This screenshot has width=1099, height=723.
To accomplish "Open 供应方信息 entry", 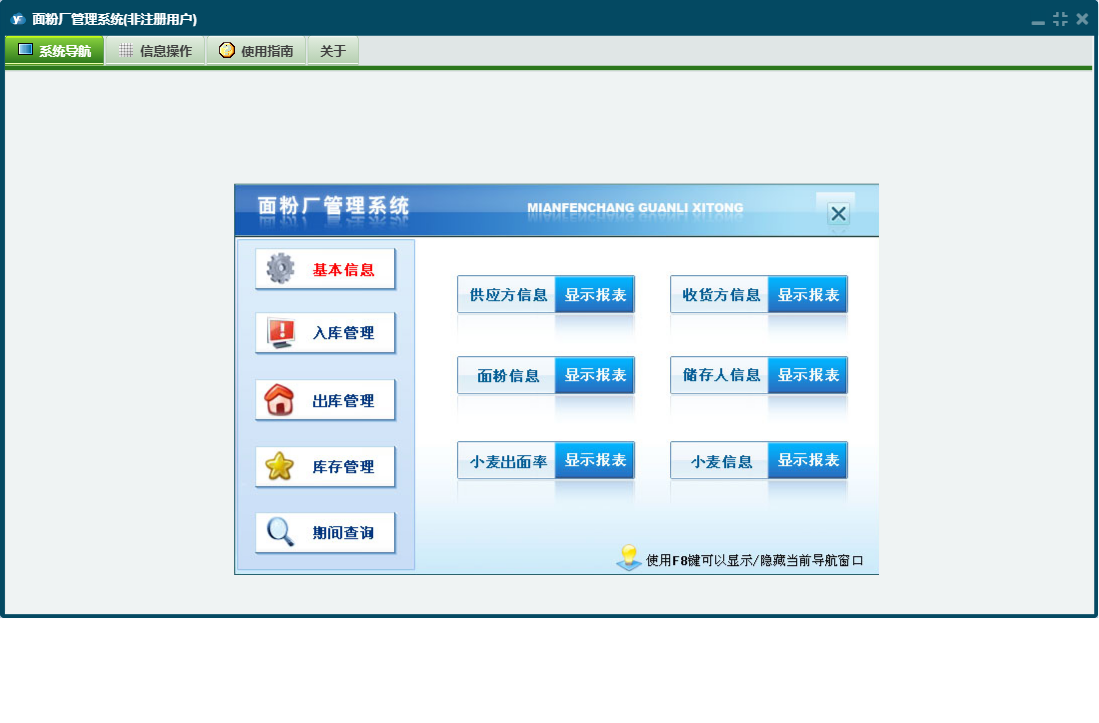I will 507,294.
